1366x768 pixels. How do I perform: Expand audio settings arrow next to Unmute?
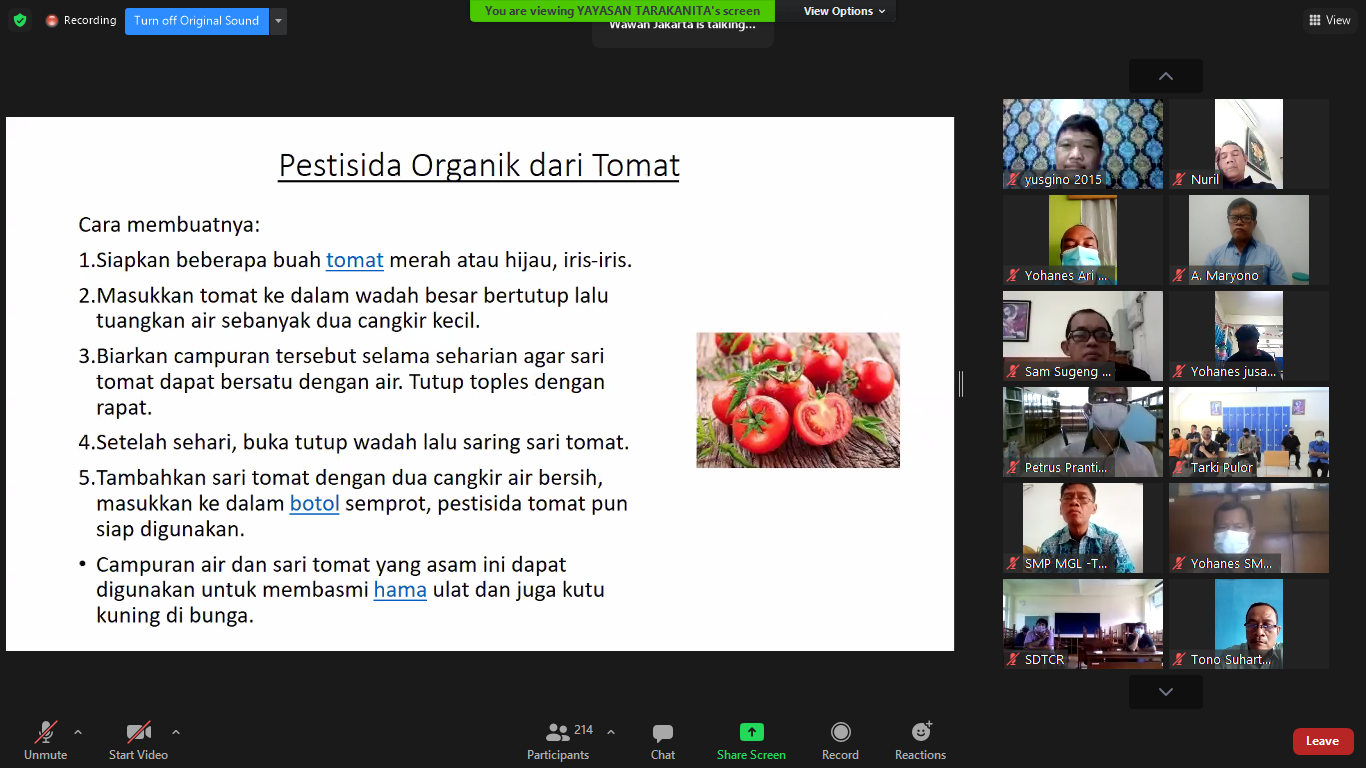pyautogui.click(x=78, y=731)
